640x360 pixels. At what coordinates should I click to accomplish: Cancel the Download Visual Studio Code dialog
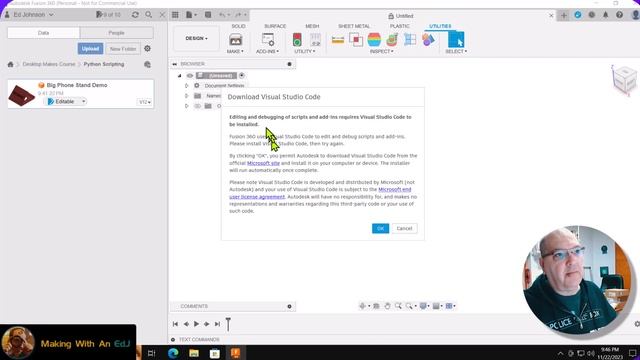coord(404,228)
